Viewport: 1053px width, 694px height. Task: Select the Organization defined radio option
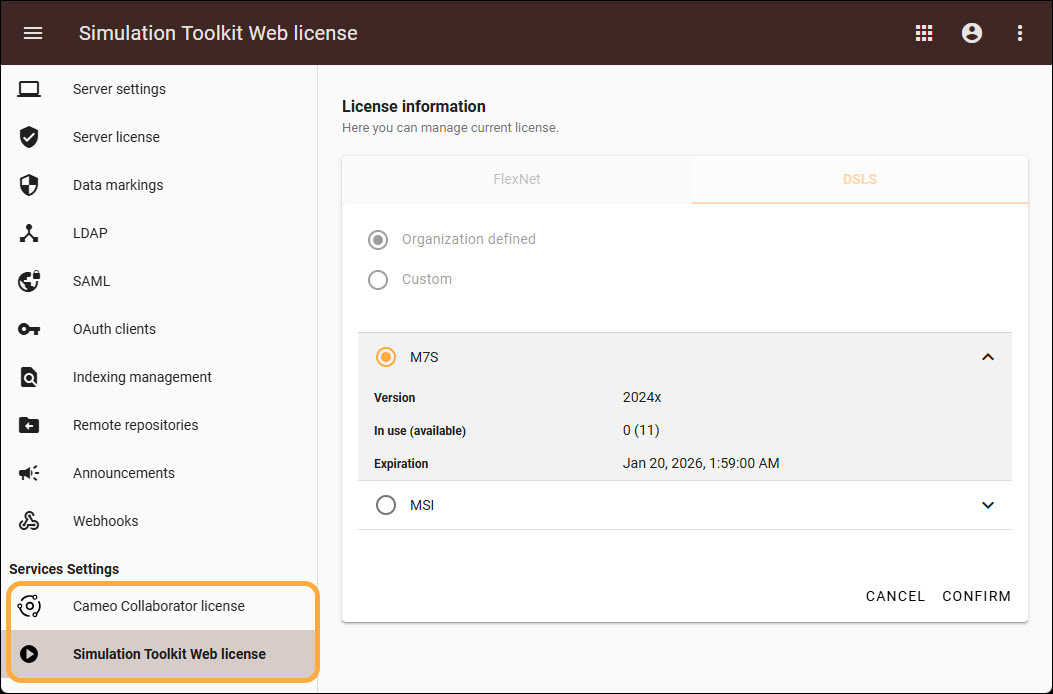378,240
